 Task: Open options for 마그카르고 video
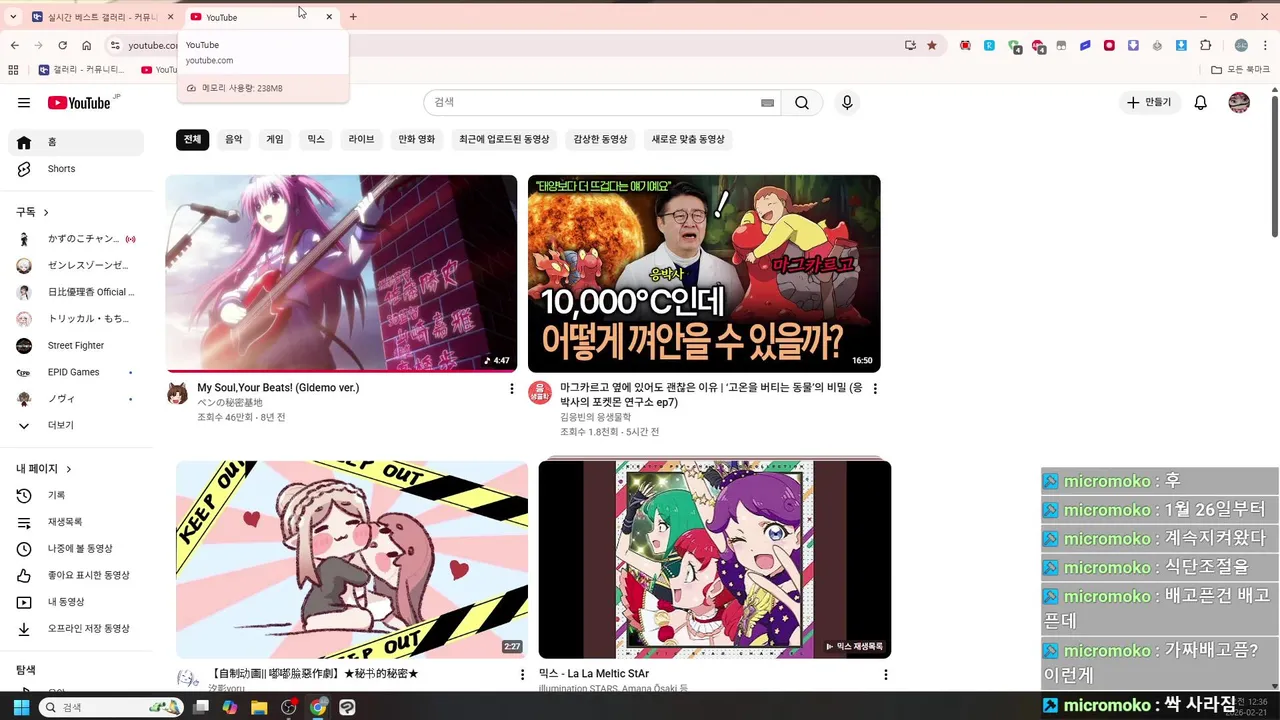tap(875, 389)
